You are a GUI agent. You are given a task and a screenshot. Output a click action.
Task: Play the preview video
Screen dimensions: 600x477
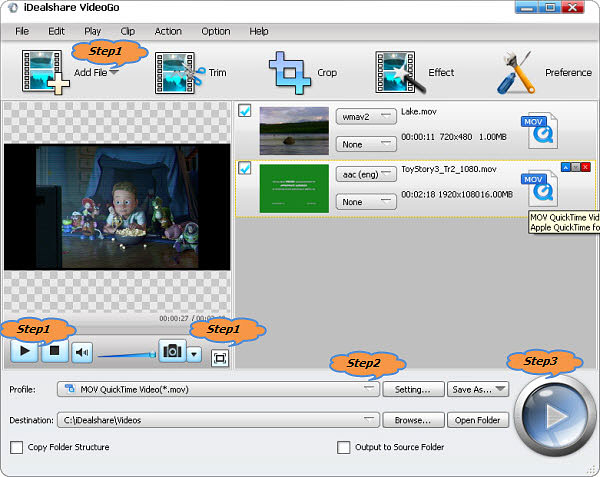[24, 351]
